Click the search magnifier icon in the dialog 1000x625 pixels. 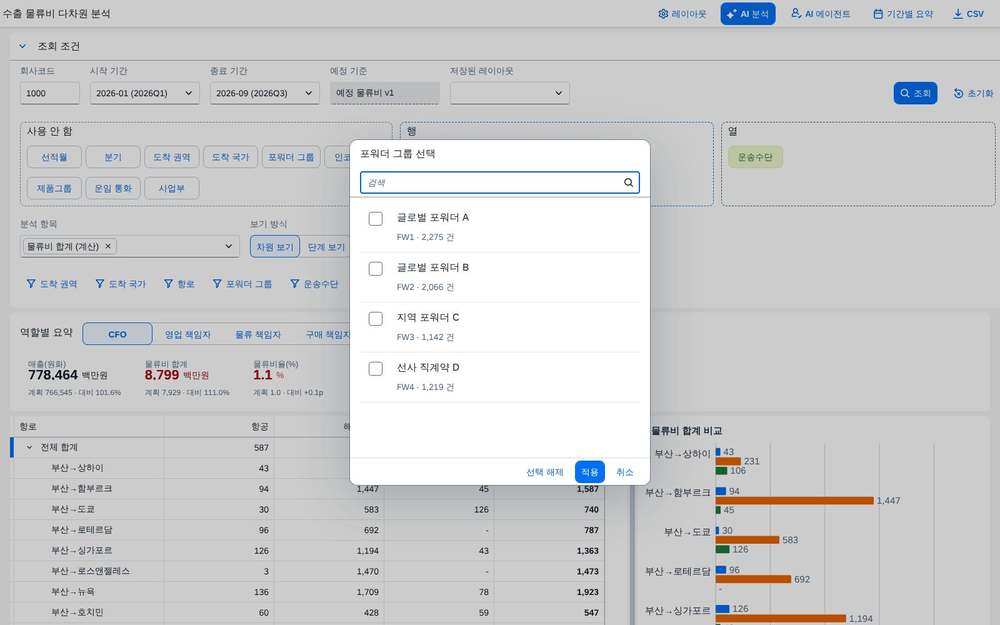pyautogui.click(x=628, y=182)
